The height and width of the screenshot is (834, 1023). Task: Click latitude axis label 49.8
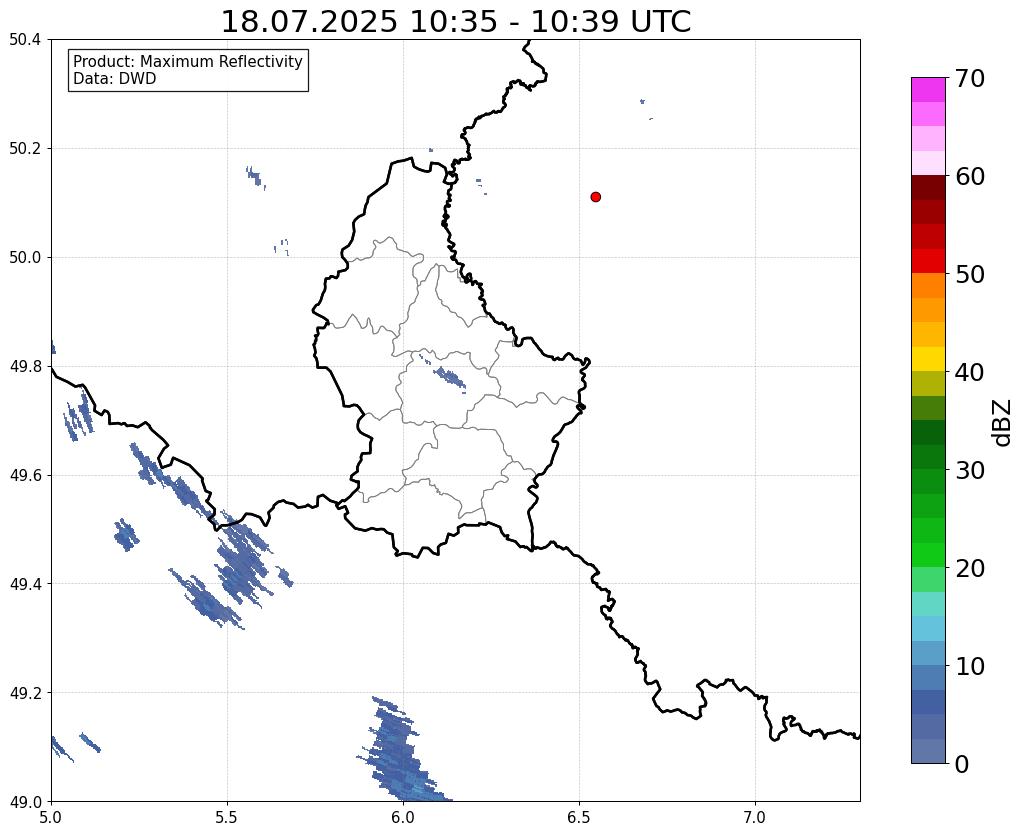click(x=25, y=367)
